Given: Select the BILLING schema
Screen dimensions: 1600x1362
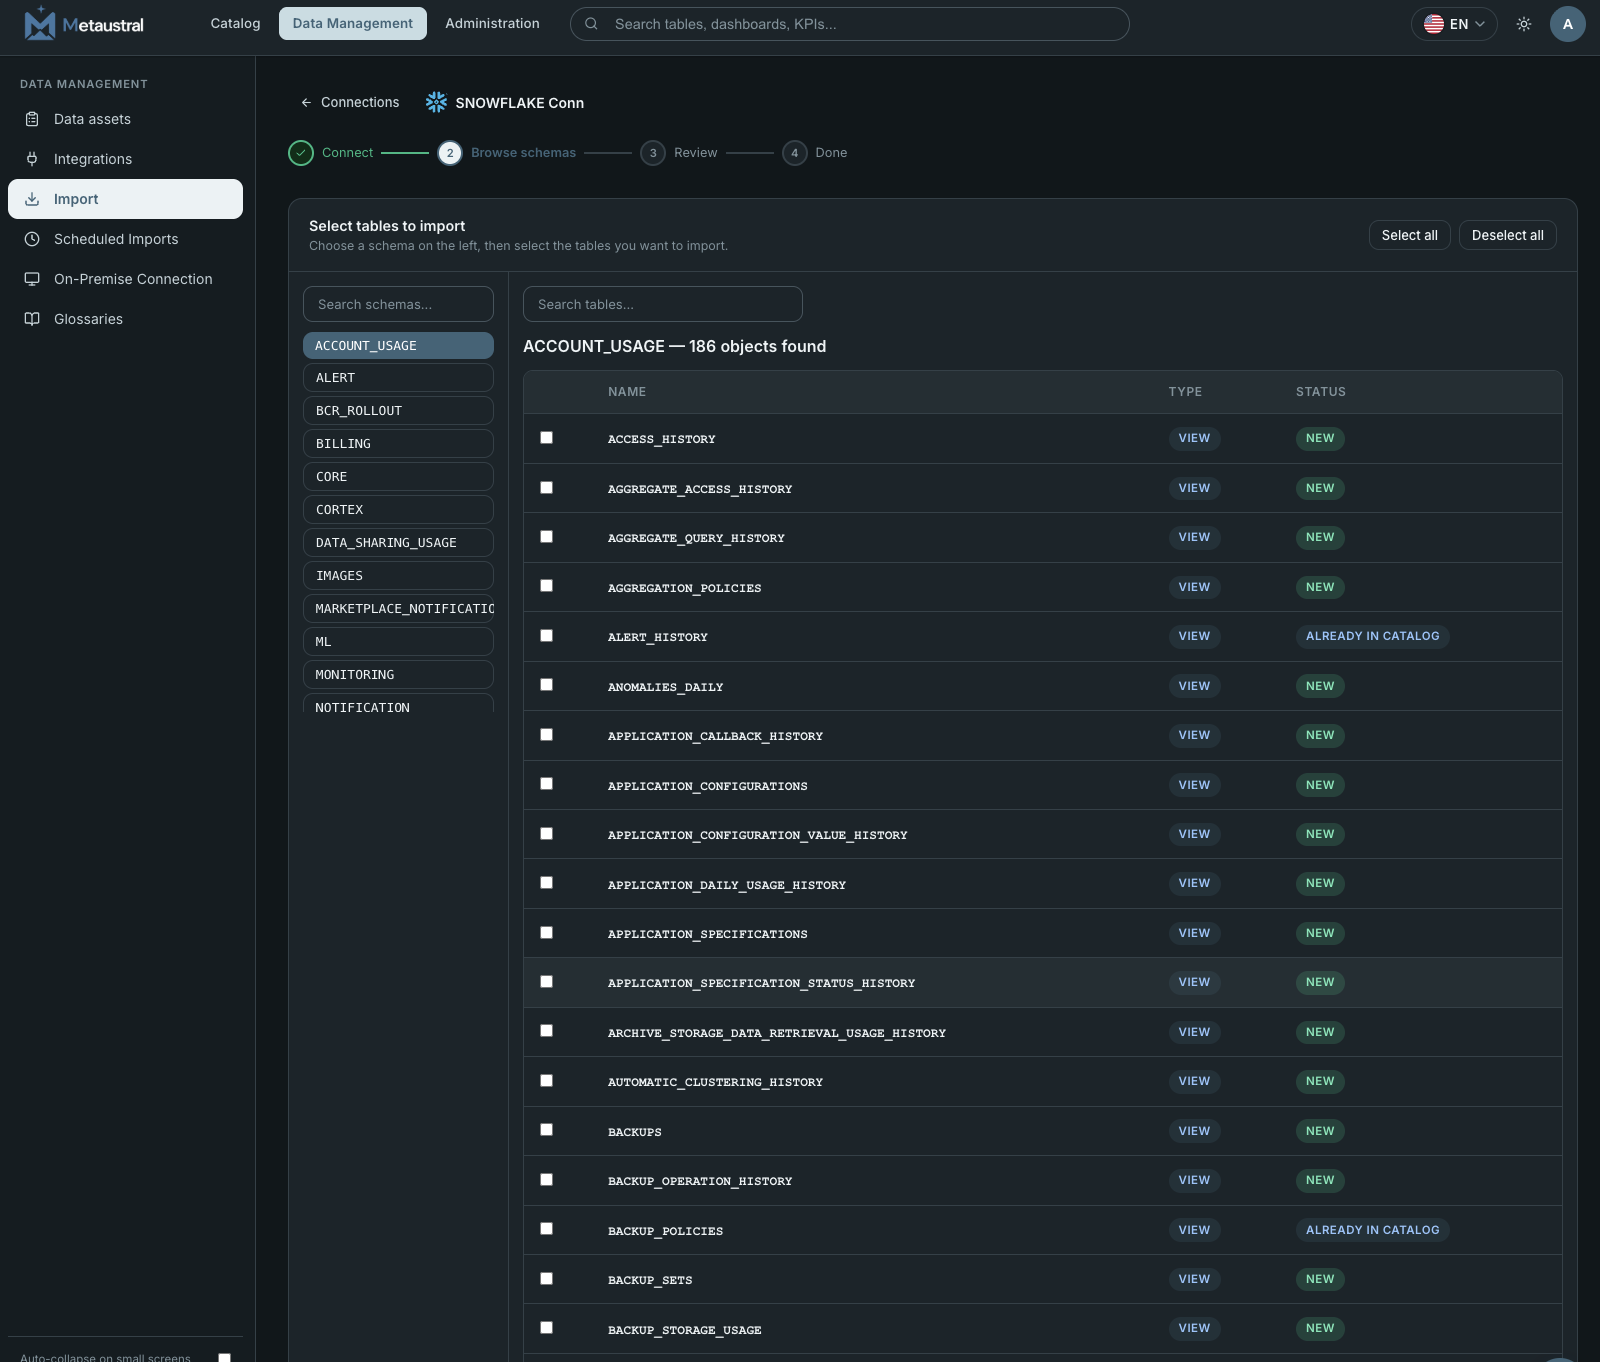Looking at the screenshot, I should tap(398, 443).
